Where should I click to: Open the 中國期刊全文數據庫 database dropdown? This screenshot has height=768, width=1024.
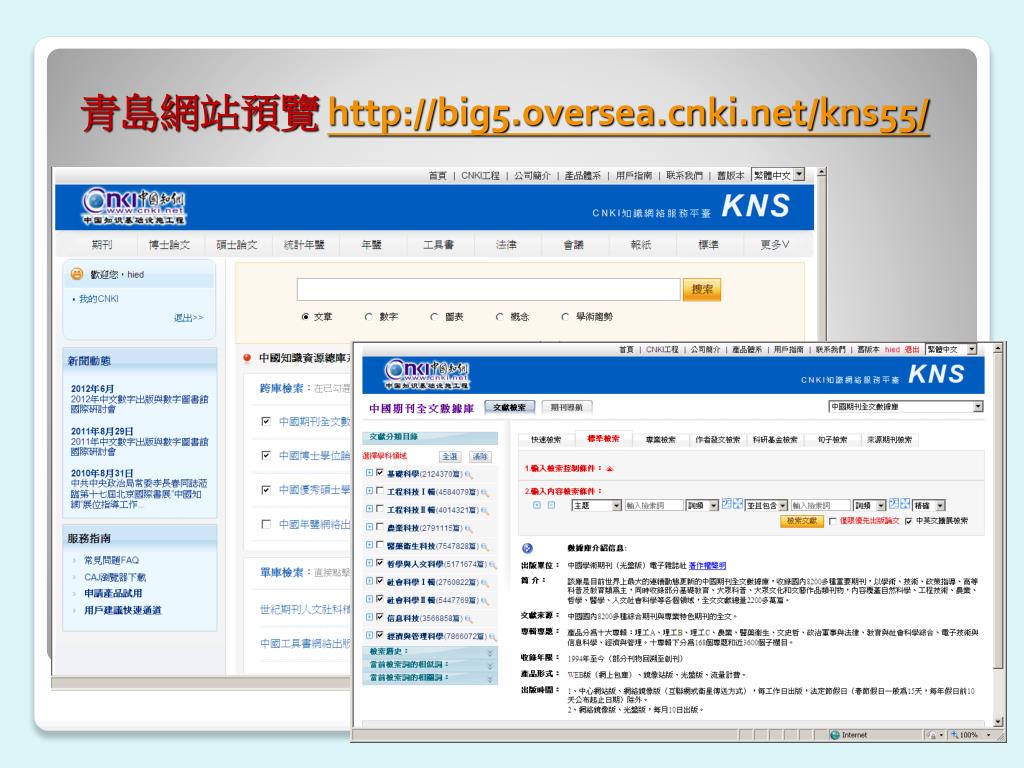coord(977,407)
